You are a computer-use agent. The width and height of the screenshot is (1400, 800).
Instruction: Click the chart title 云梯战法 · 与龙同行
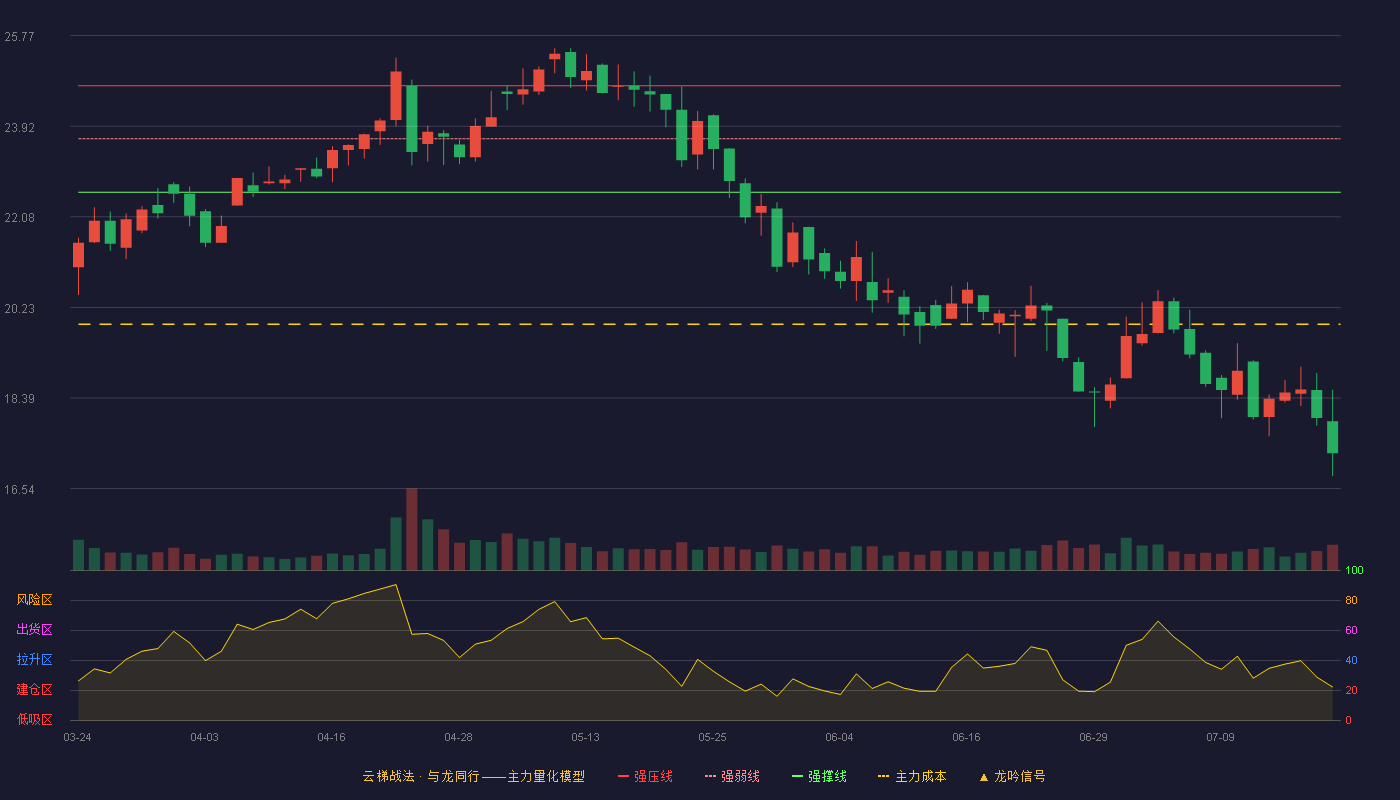[x=421, y=776]
